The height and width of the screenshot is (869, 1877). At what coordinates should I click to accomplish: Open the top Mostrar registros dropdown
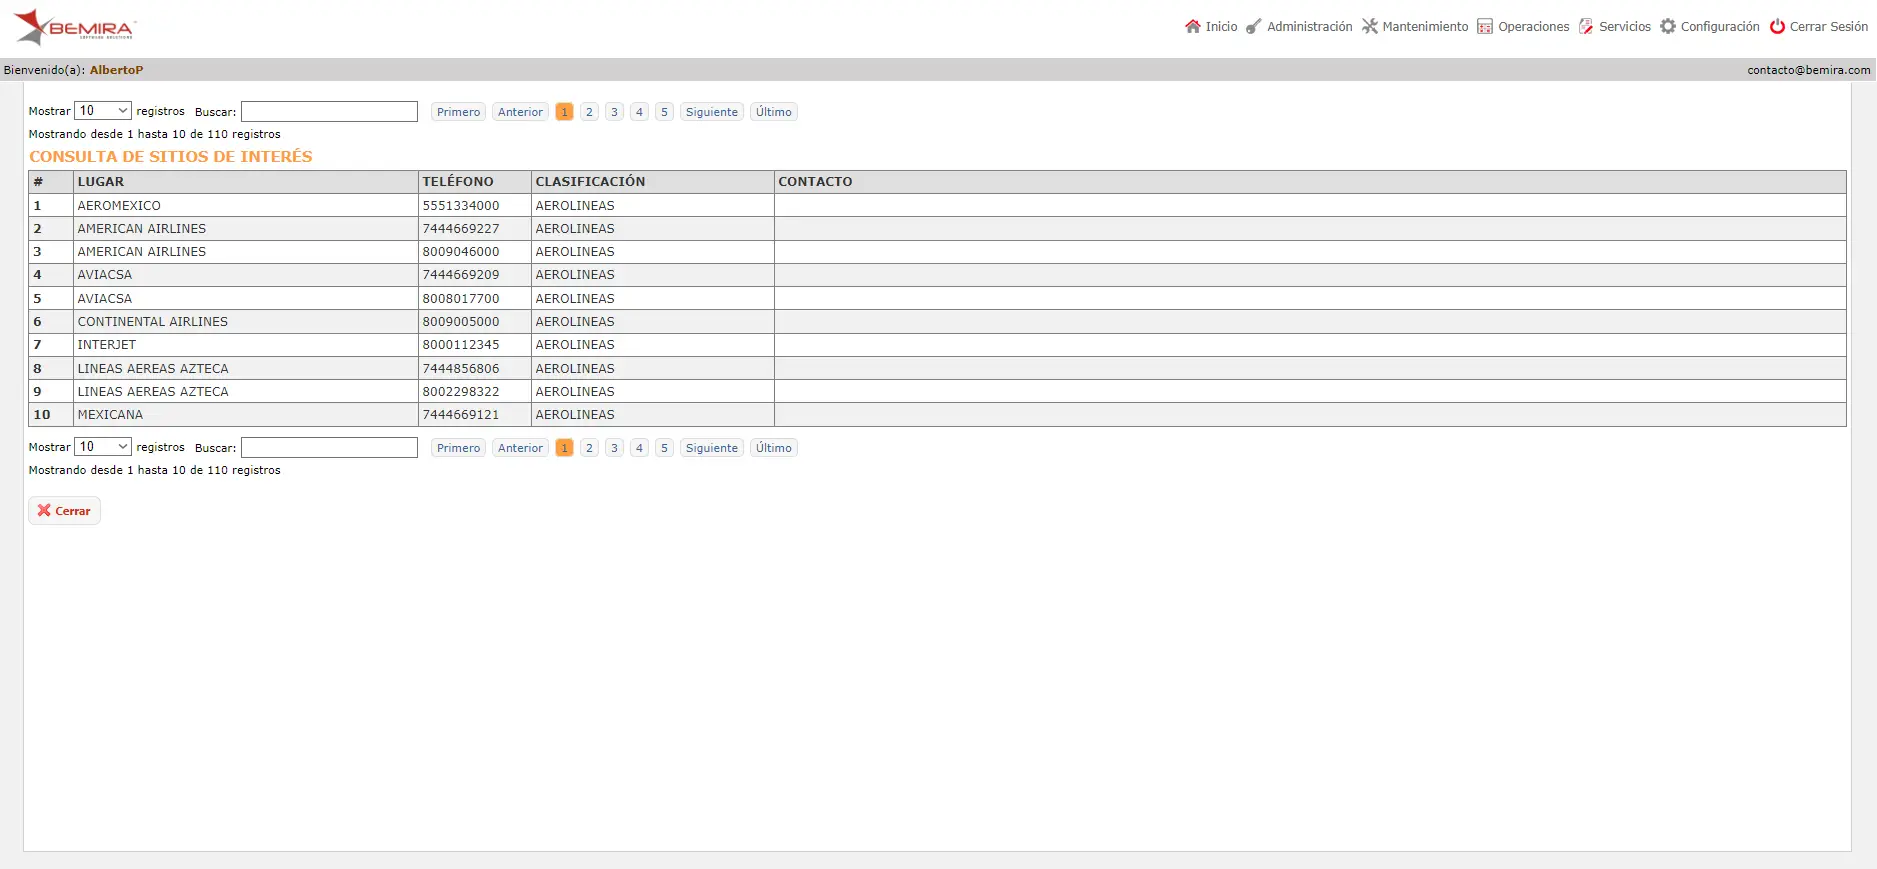tap(103, 111)
